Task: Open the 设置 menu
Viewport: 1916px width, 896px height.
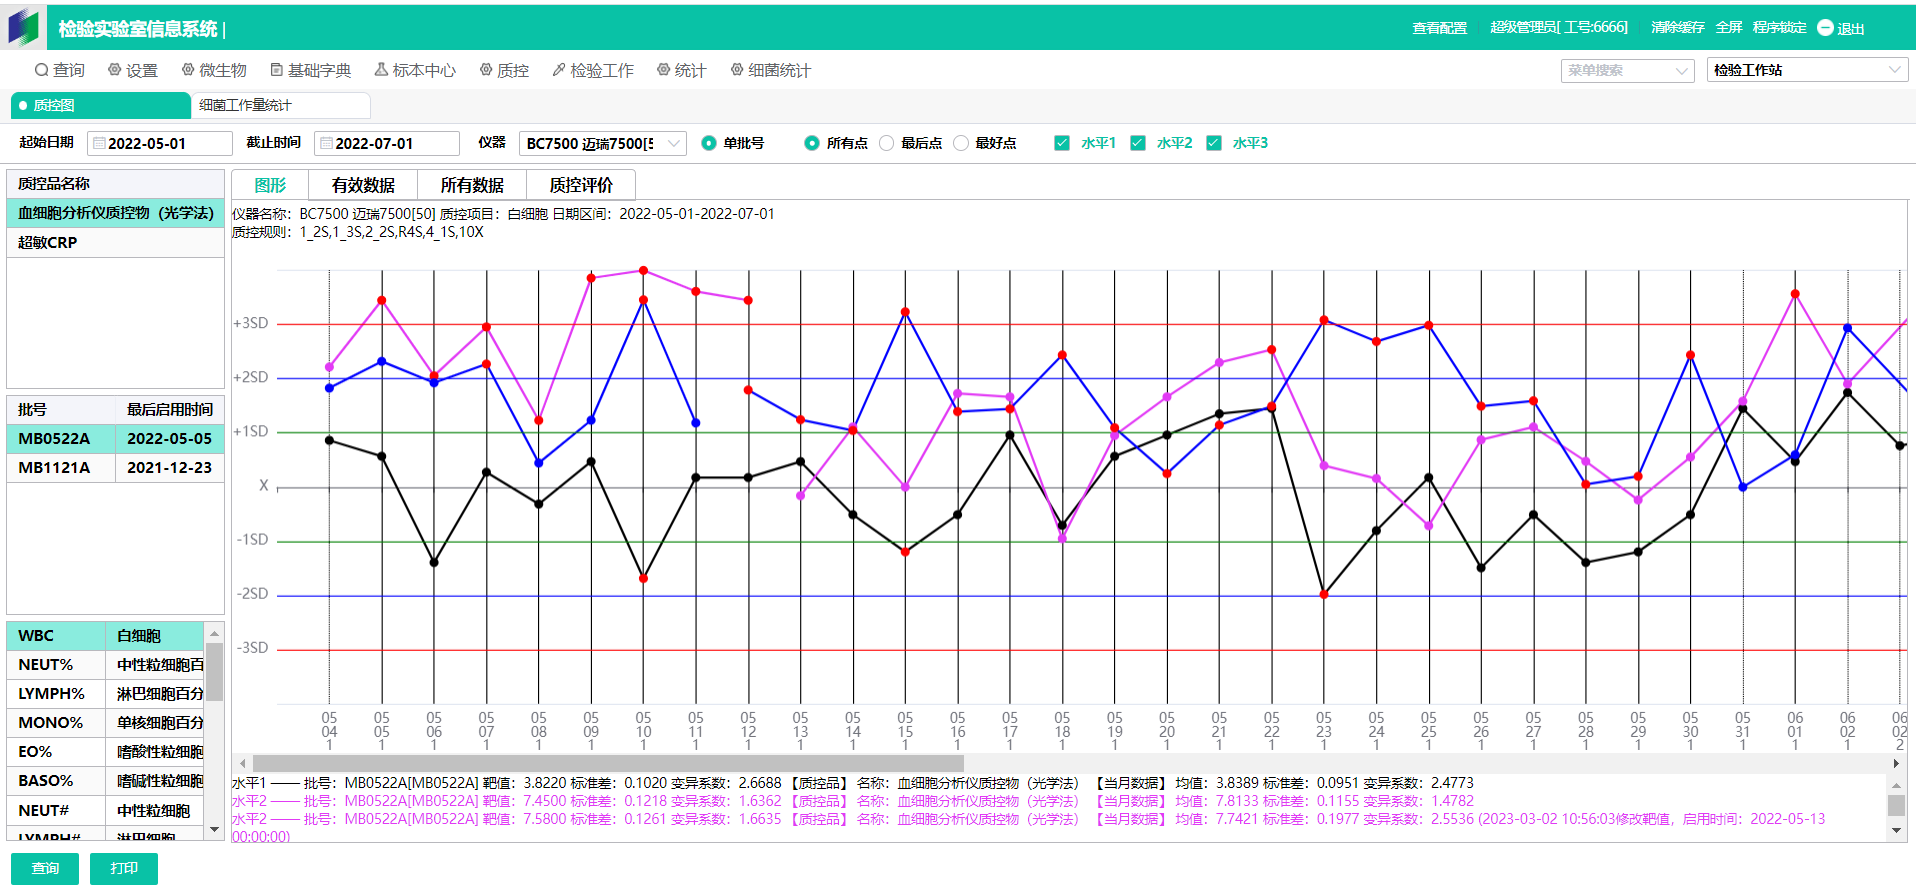Action: [133, 70]
